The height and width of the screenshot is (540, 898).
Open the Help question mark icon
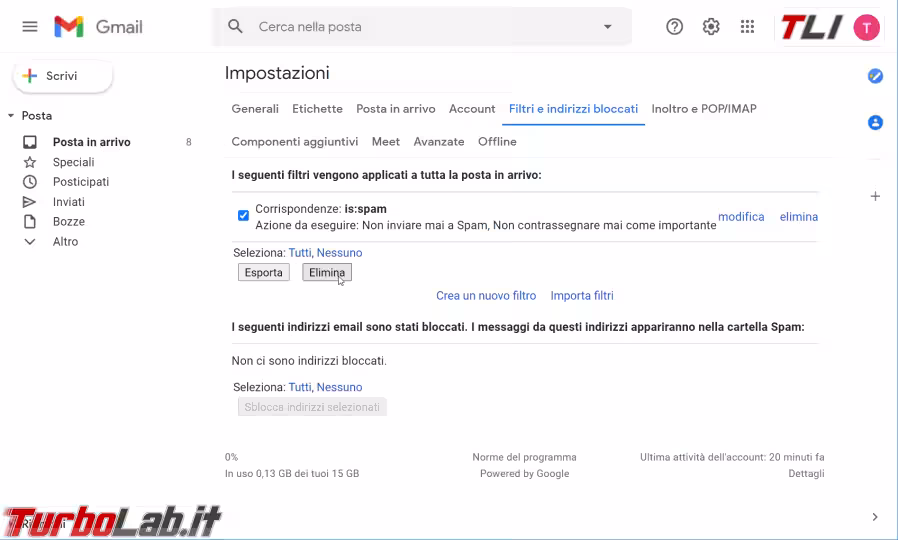[674, 27]
